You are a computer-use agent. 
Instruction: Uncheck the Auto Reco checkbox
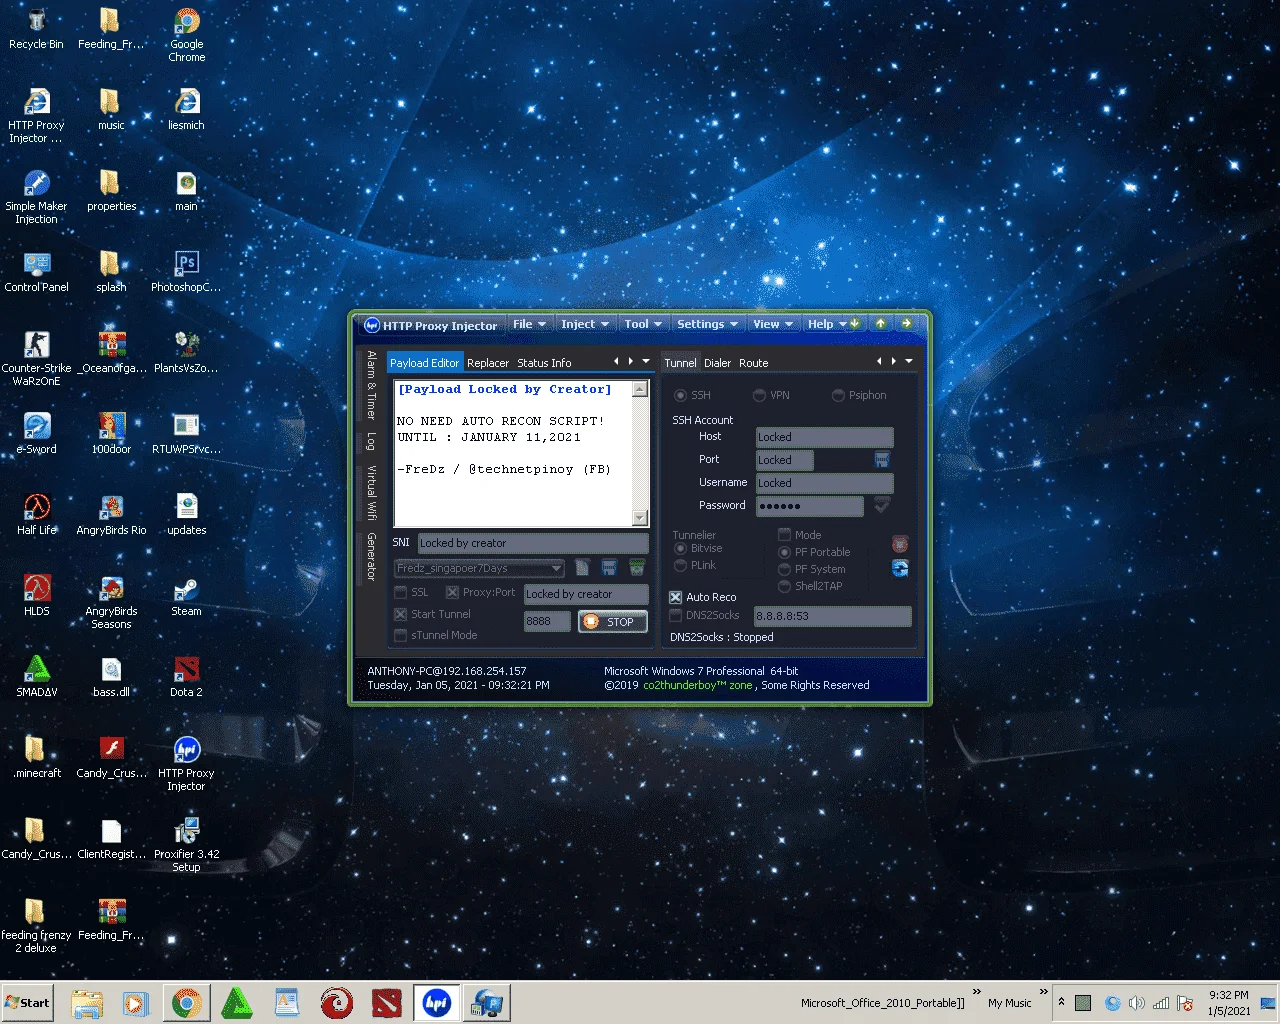[675, 597]
